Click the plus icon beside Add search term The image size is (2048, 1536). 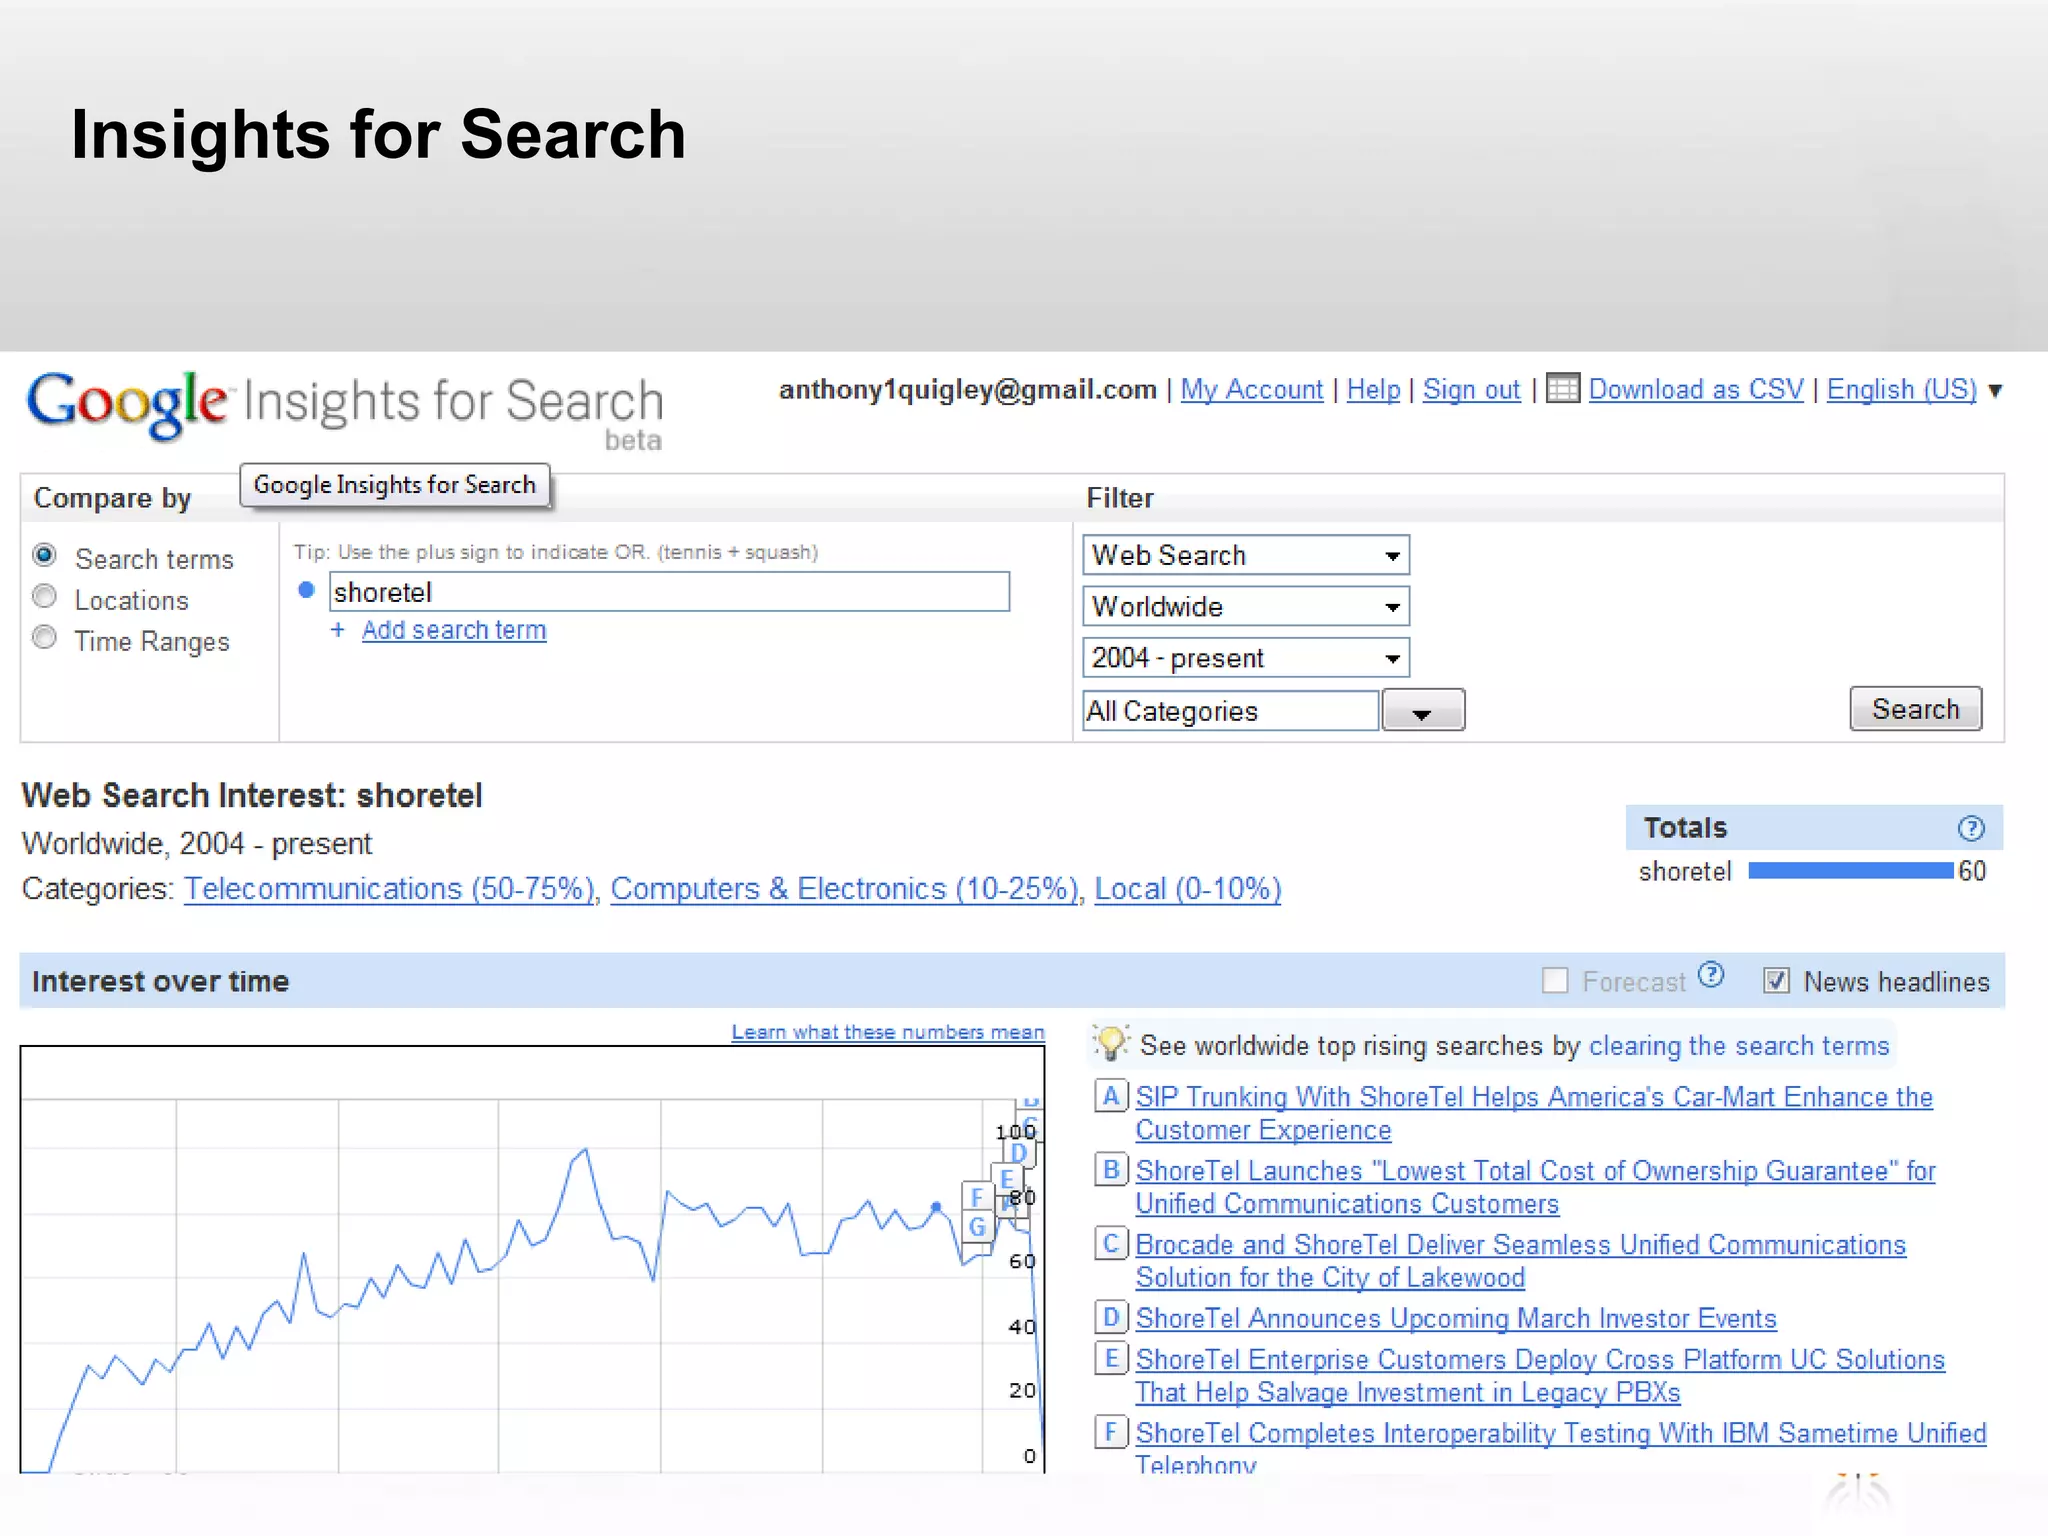pos(338,630)
